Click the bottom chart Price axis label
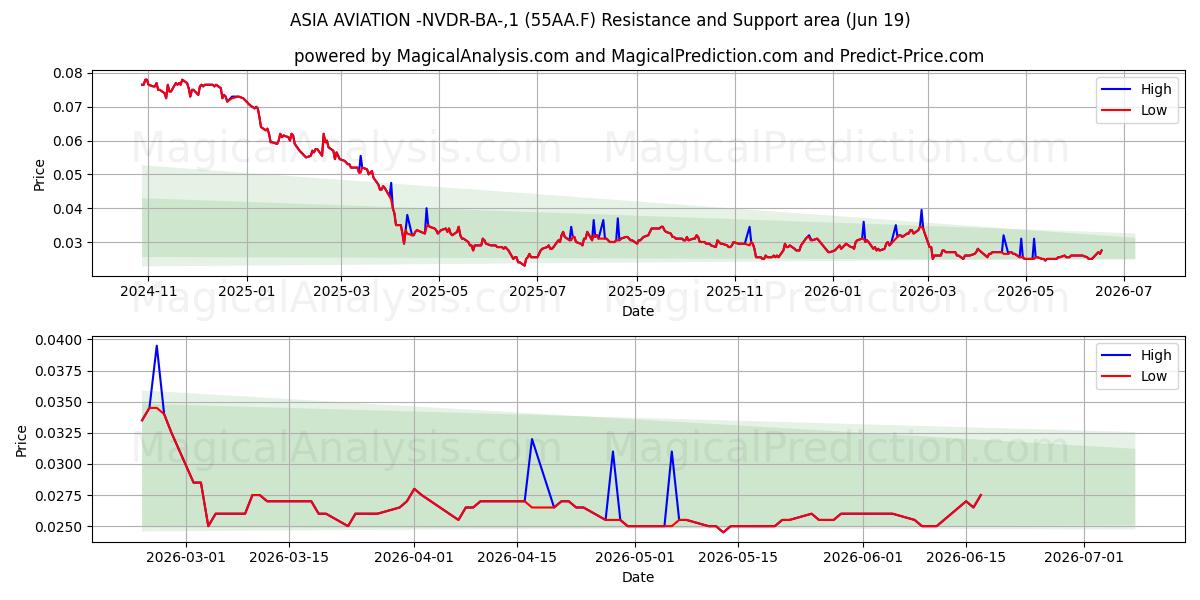1200x600 pixels. click(23, 440)
